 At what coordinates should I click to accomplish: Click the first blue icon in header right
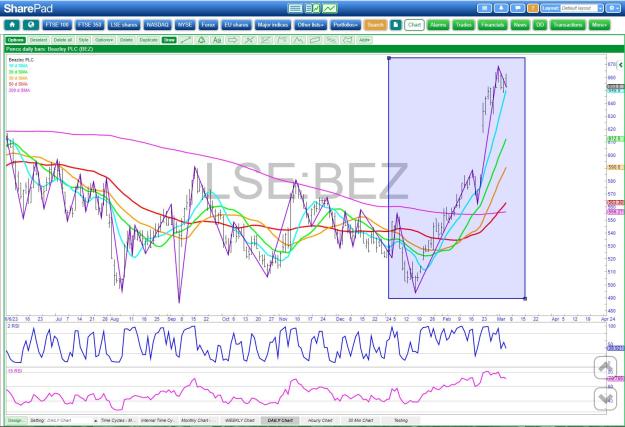(x=484, y=8)
